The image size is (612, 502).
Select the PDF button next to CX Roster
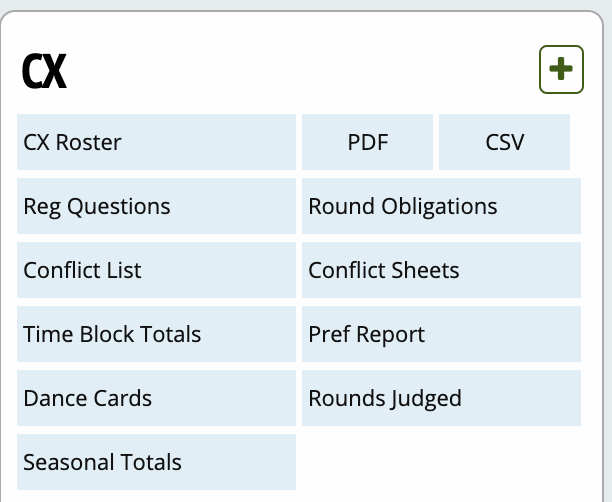coord(368,142)
